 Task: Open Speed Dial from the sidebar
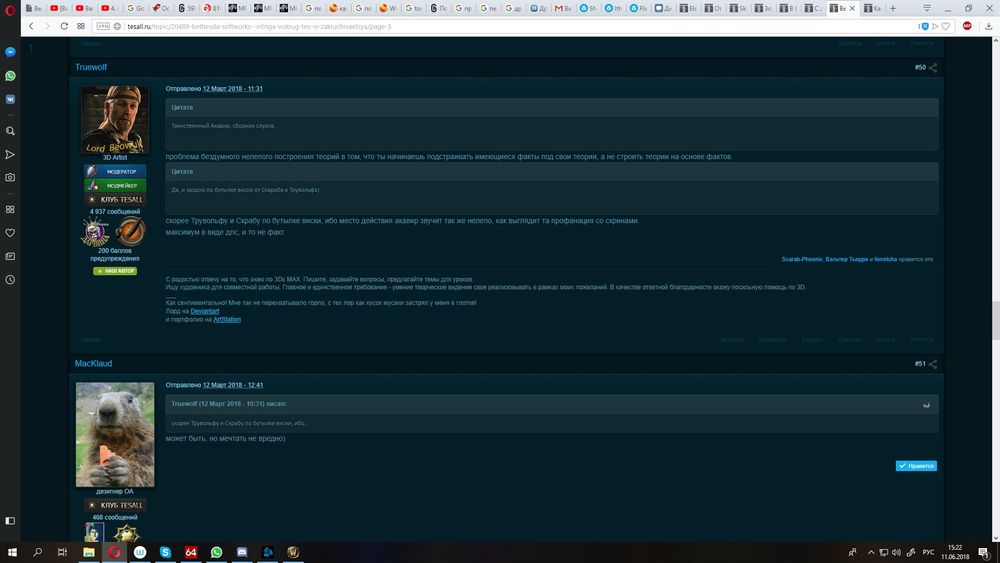(x=10, y=209)
